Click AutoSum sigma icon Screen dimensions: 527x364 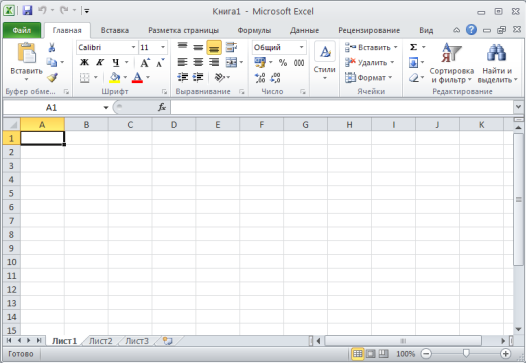(x=413, y=47)
